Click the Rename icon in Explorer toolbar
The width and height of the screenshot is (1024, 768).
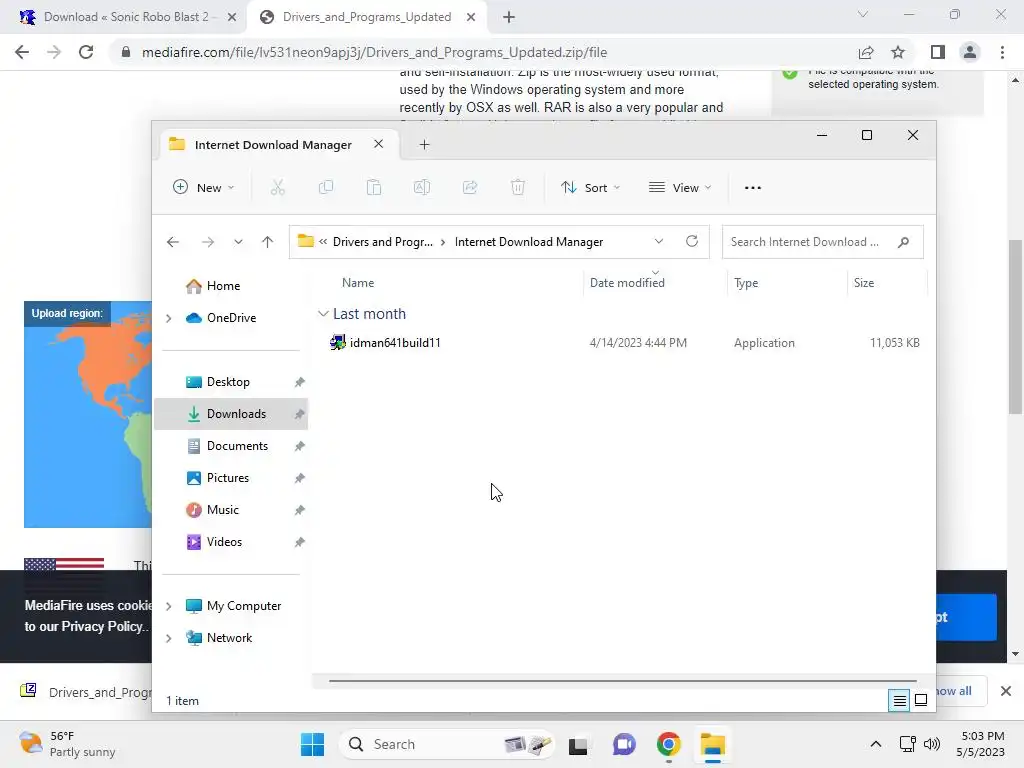pyautogui.click(x=422, y=187)
